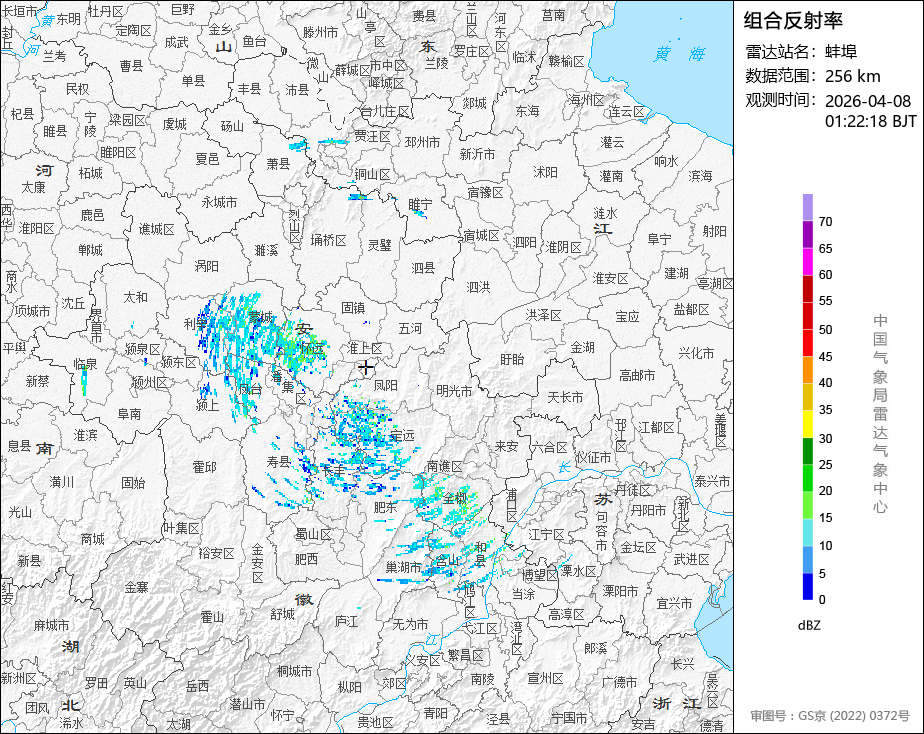Click the legend value 20
Screen dimensions: 924x734
[826, 491]
